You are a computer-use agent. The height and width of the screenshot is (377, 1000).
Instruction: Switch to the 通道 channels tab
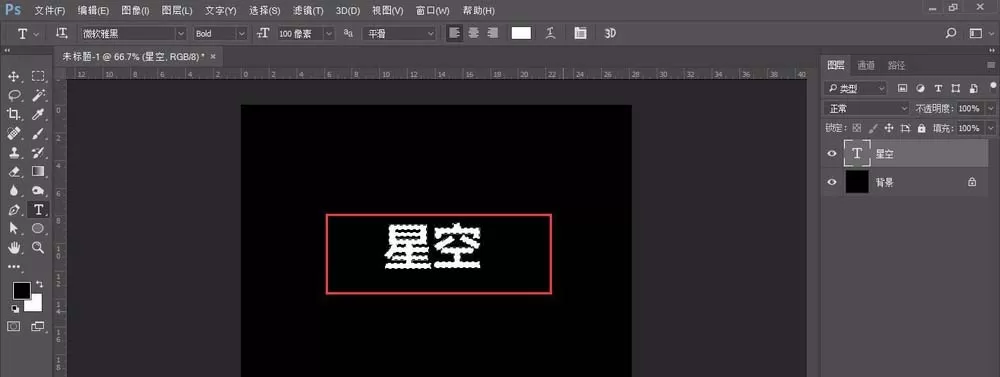click(866, 65)
